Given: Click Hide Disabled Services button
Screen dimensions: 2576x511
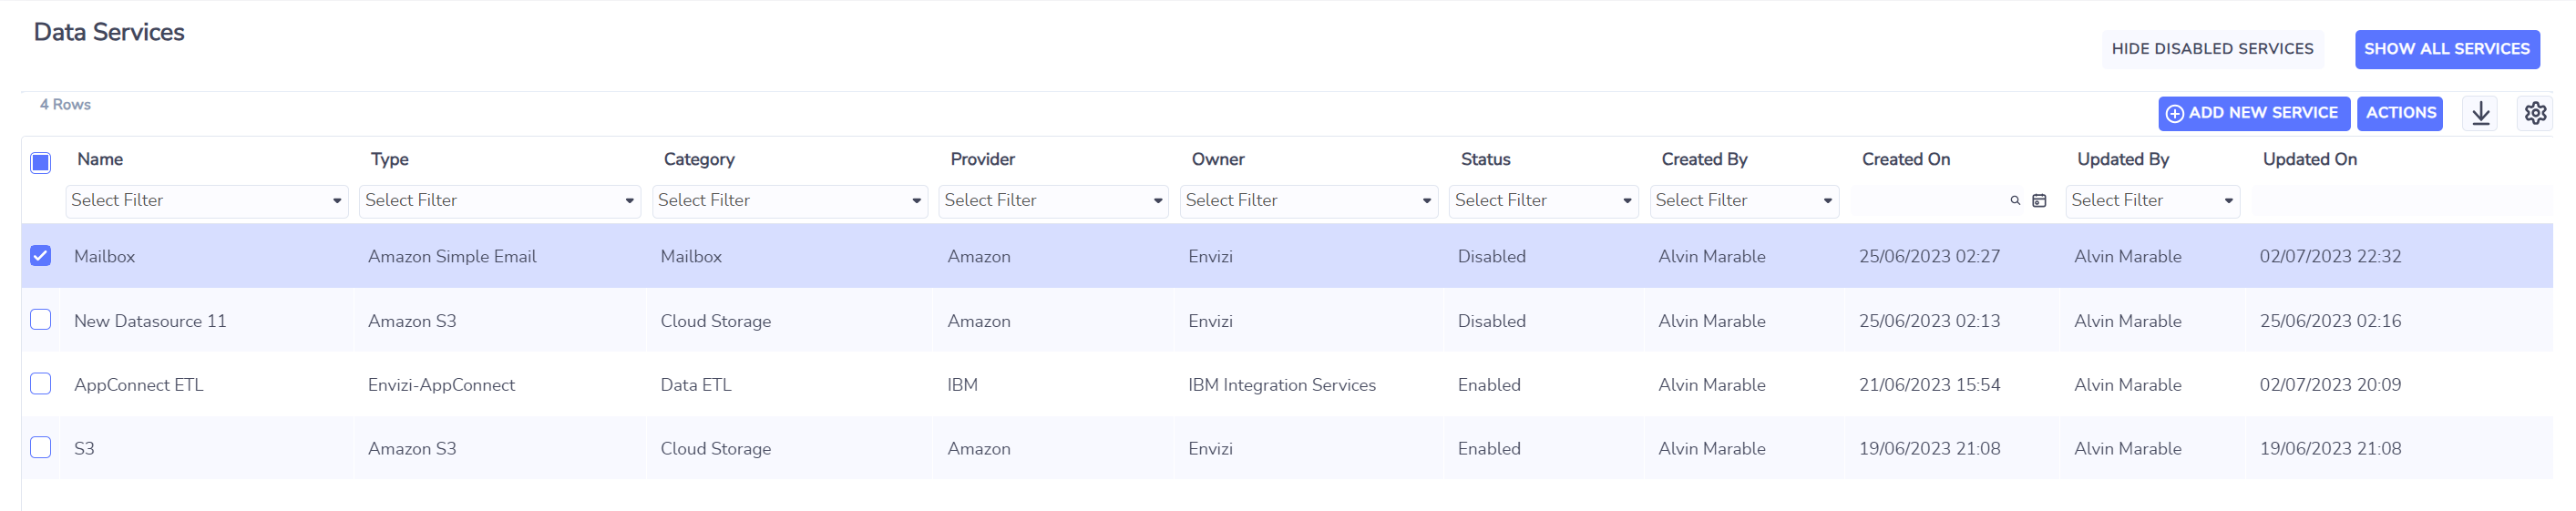Looking at the screenshot, I should tap(2212, 49).
